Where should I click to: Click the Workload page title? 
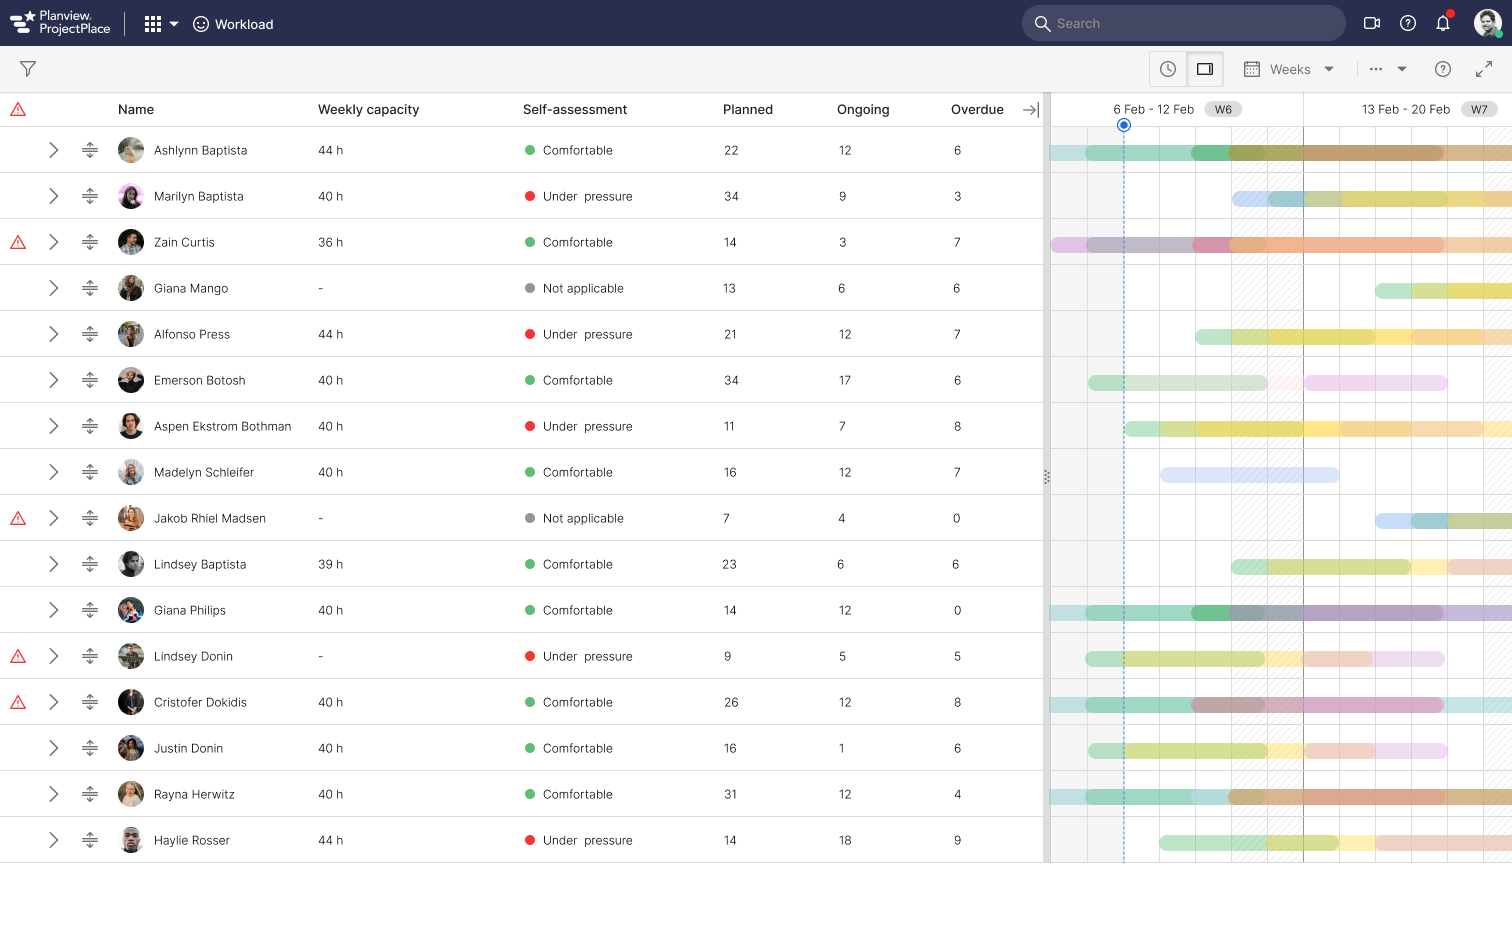pos(244,24)
